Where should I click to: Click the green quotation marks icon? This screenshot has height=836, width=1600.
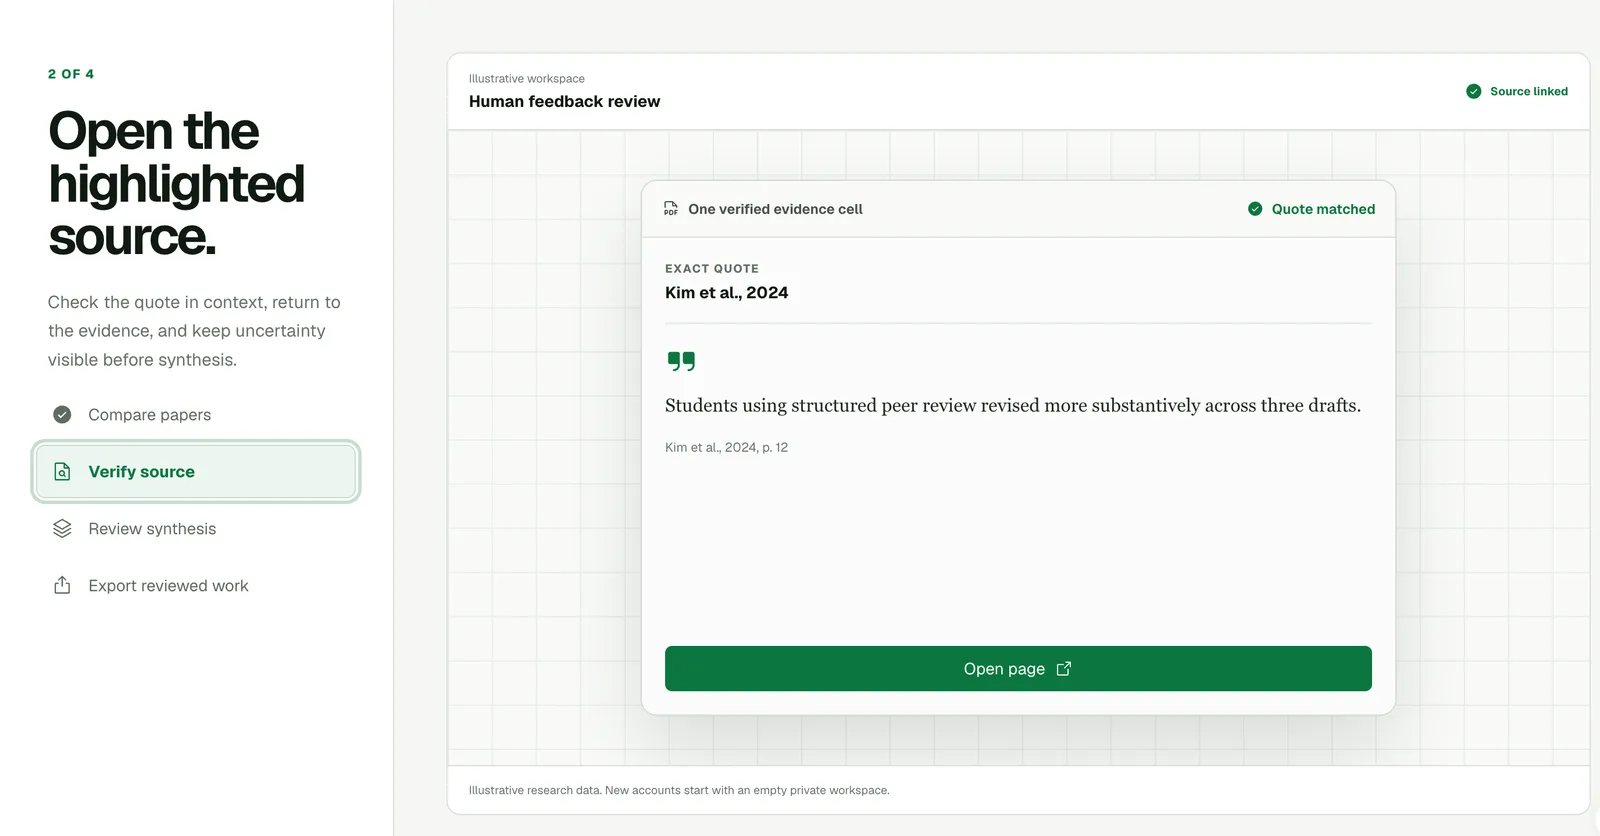(x=681, y=361)
